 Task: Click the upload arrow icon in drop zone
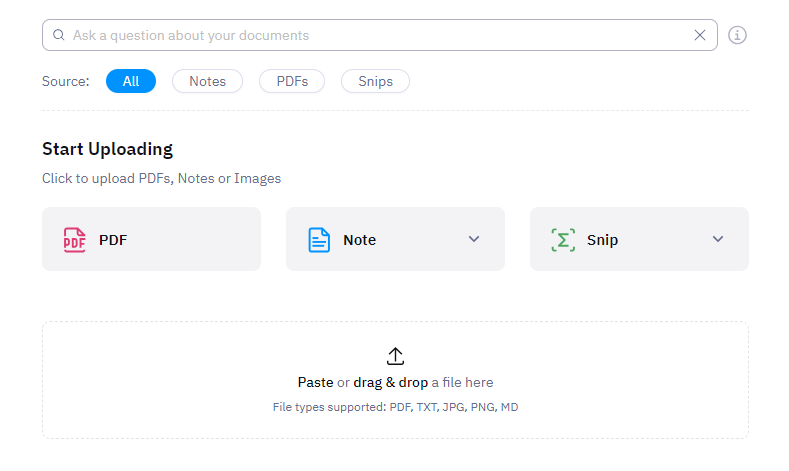(x=395, y=356)
